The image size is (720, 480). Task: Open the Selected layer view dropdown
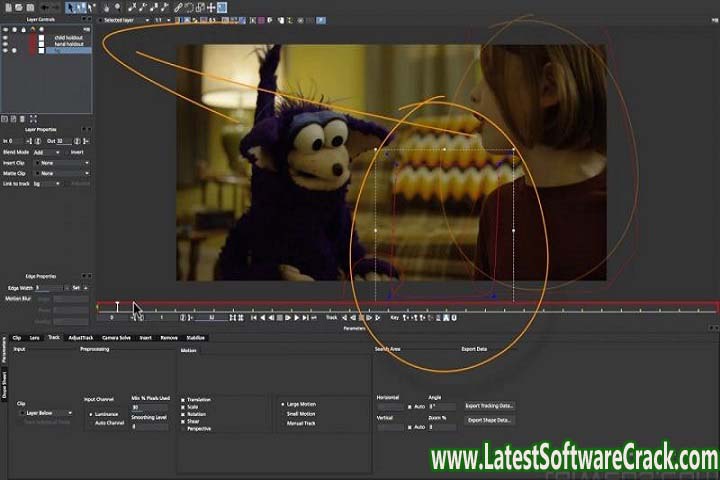click(124, 20)
